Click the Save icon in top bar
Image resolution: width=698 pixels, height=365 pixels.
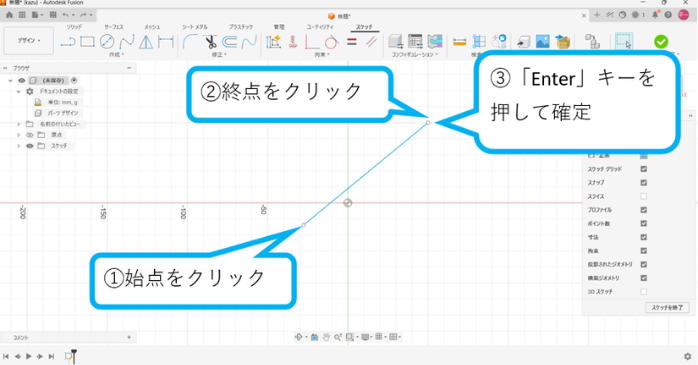(53, 15)
